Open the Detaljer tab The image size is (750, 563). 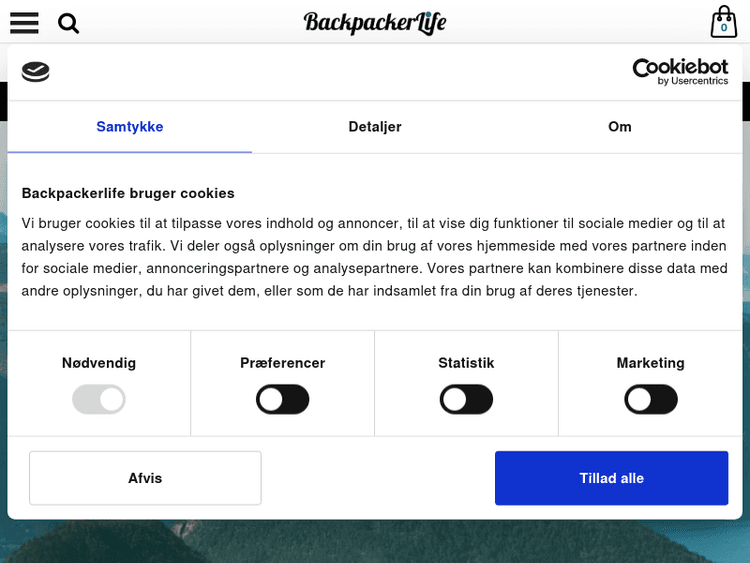pos(375,127)
